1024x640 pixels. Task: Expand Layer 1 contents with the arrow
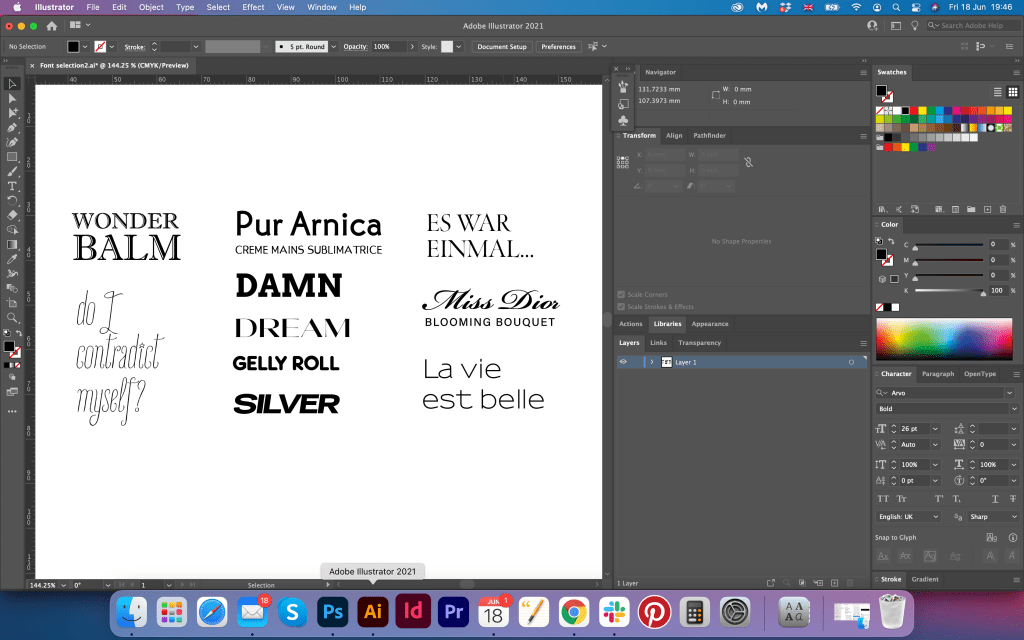coord(652,362)
